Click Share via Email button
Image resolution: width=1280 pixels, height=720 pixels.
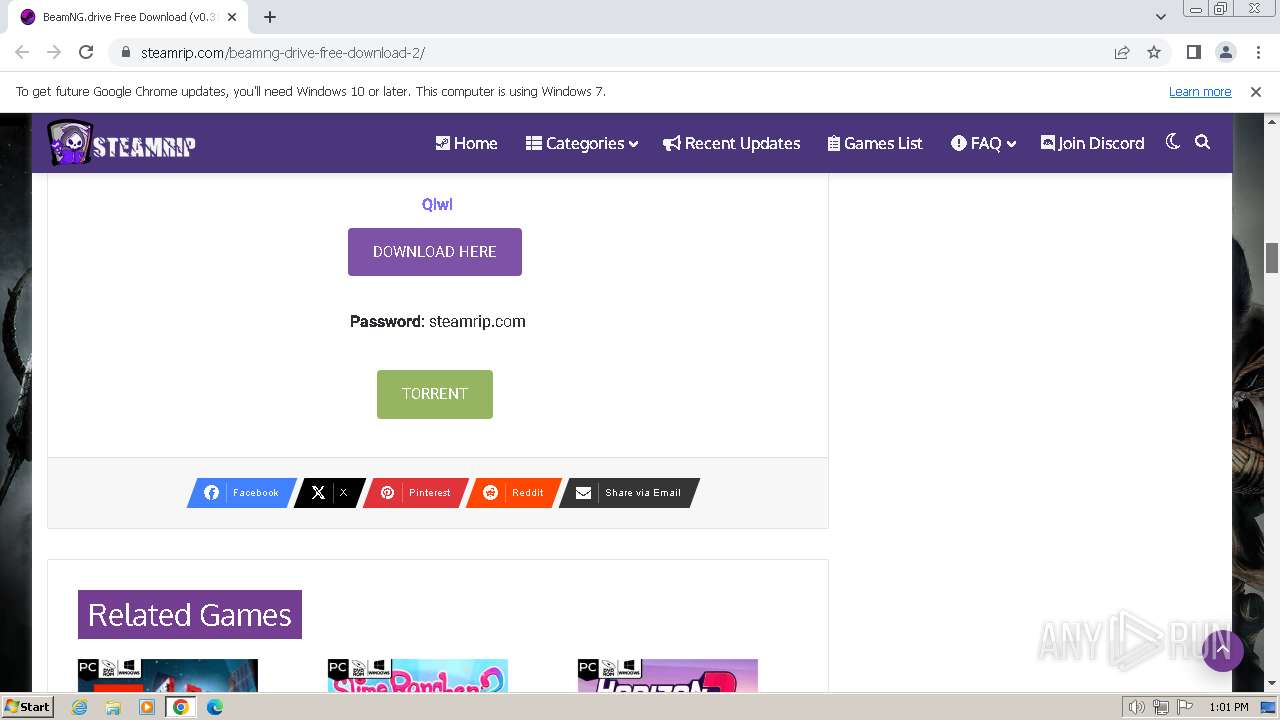(629, 493)
